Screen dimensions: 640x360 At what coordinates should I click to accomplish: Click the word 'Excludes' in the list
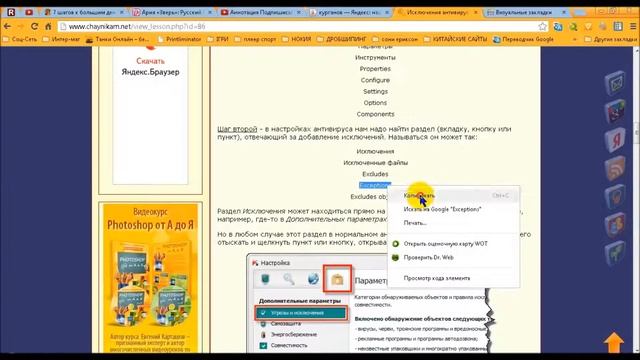[375, 174]
